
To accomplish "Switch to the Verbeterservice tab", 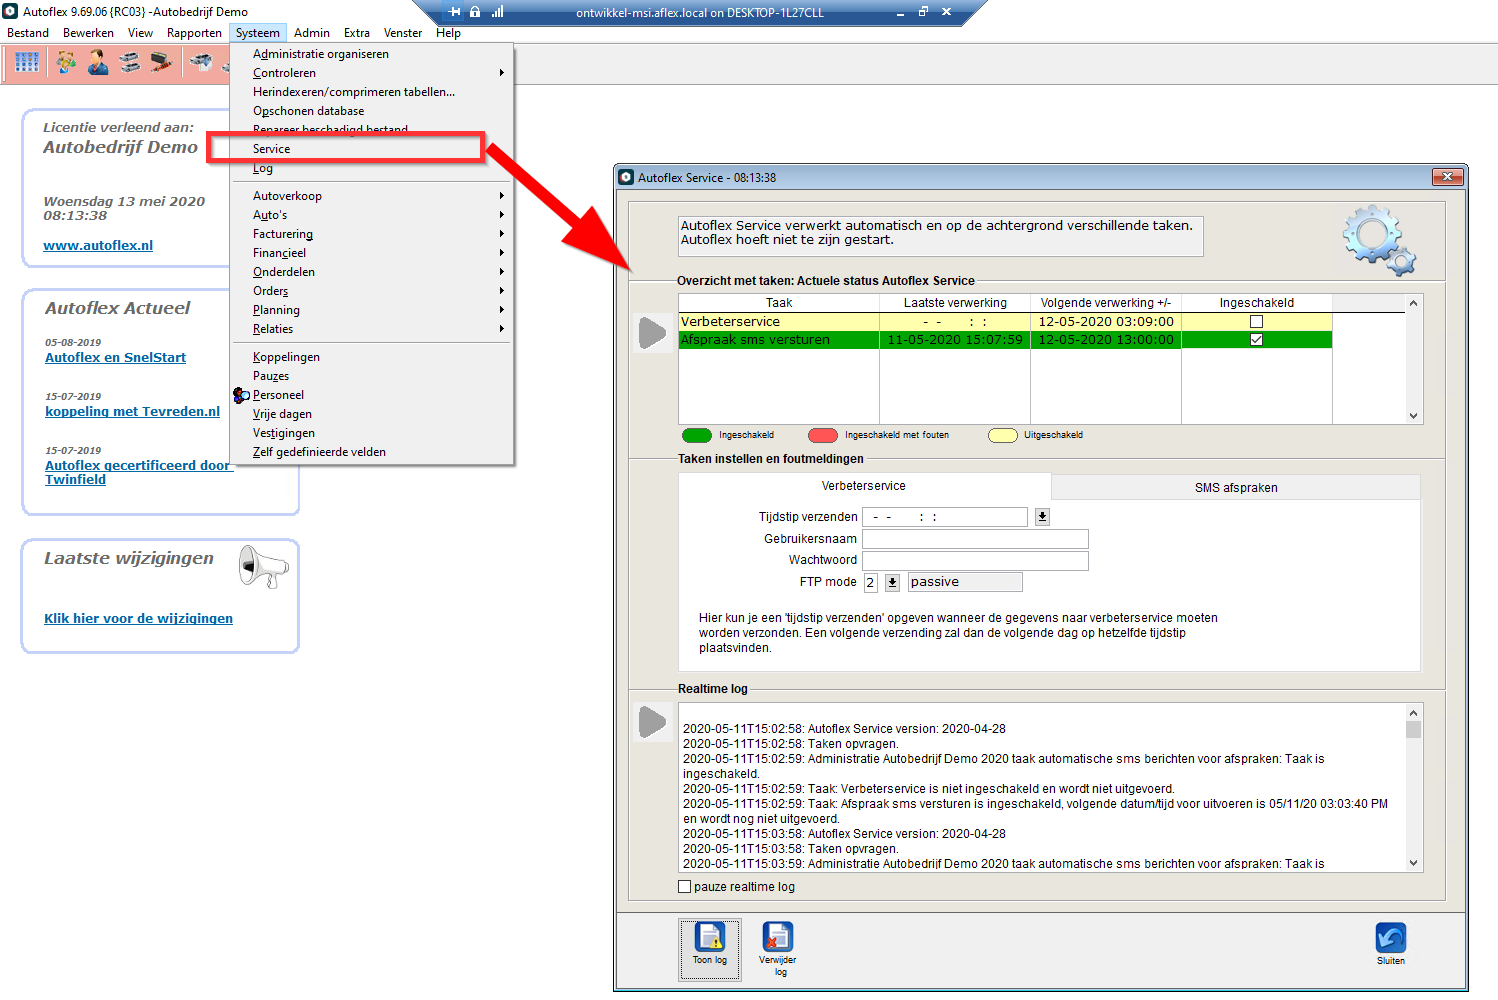I will 864,486.
